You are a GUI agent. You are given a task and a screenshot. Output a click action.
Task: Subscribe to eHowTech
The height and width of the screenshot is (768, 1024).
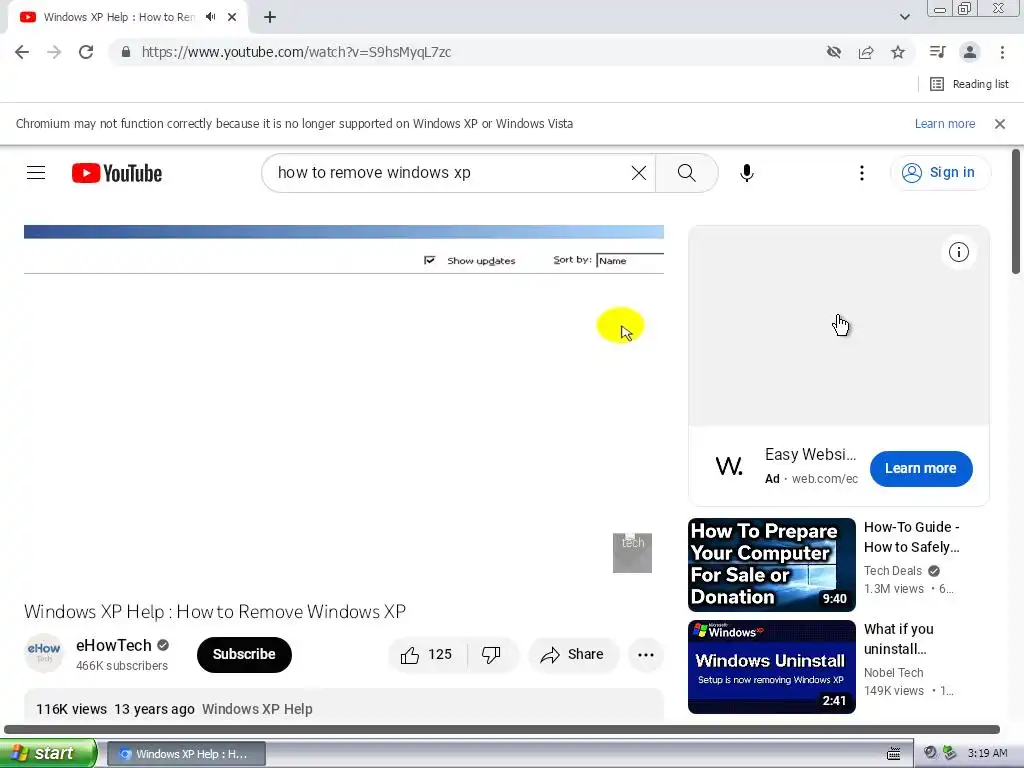[244, 654]
